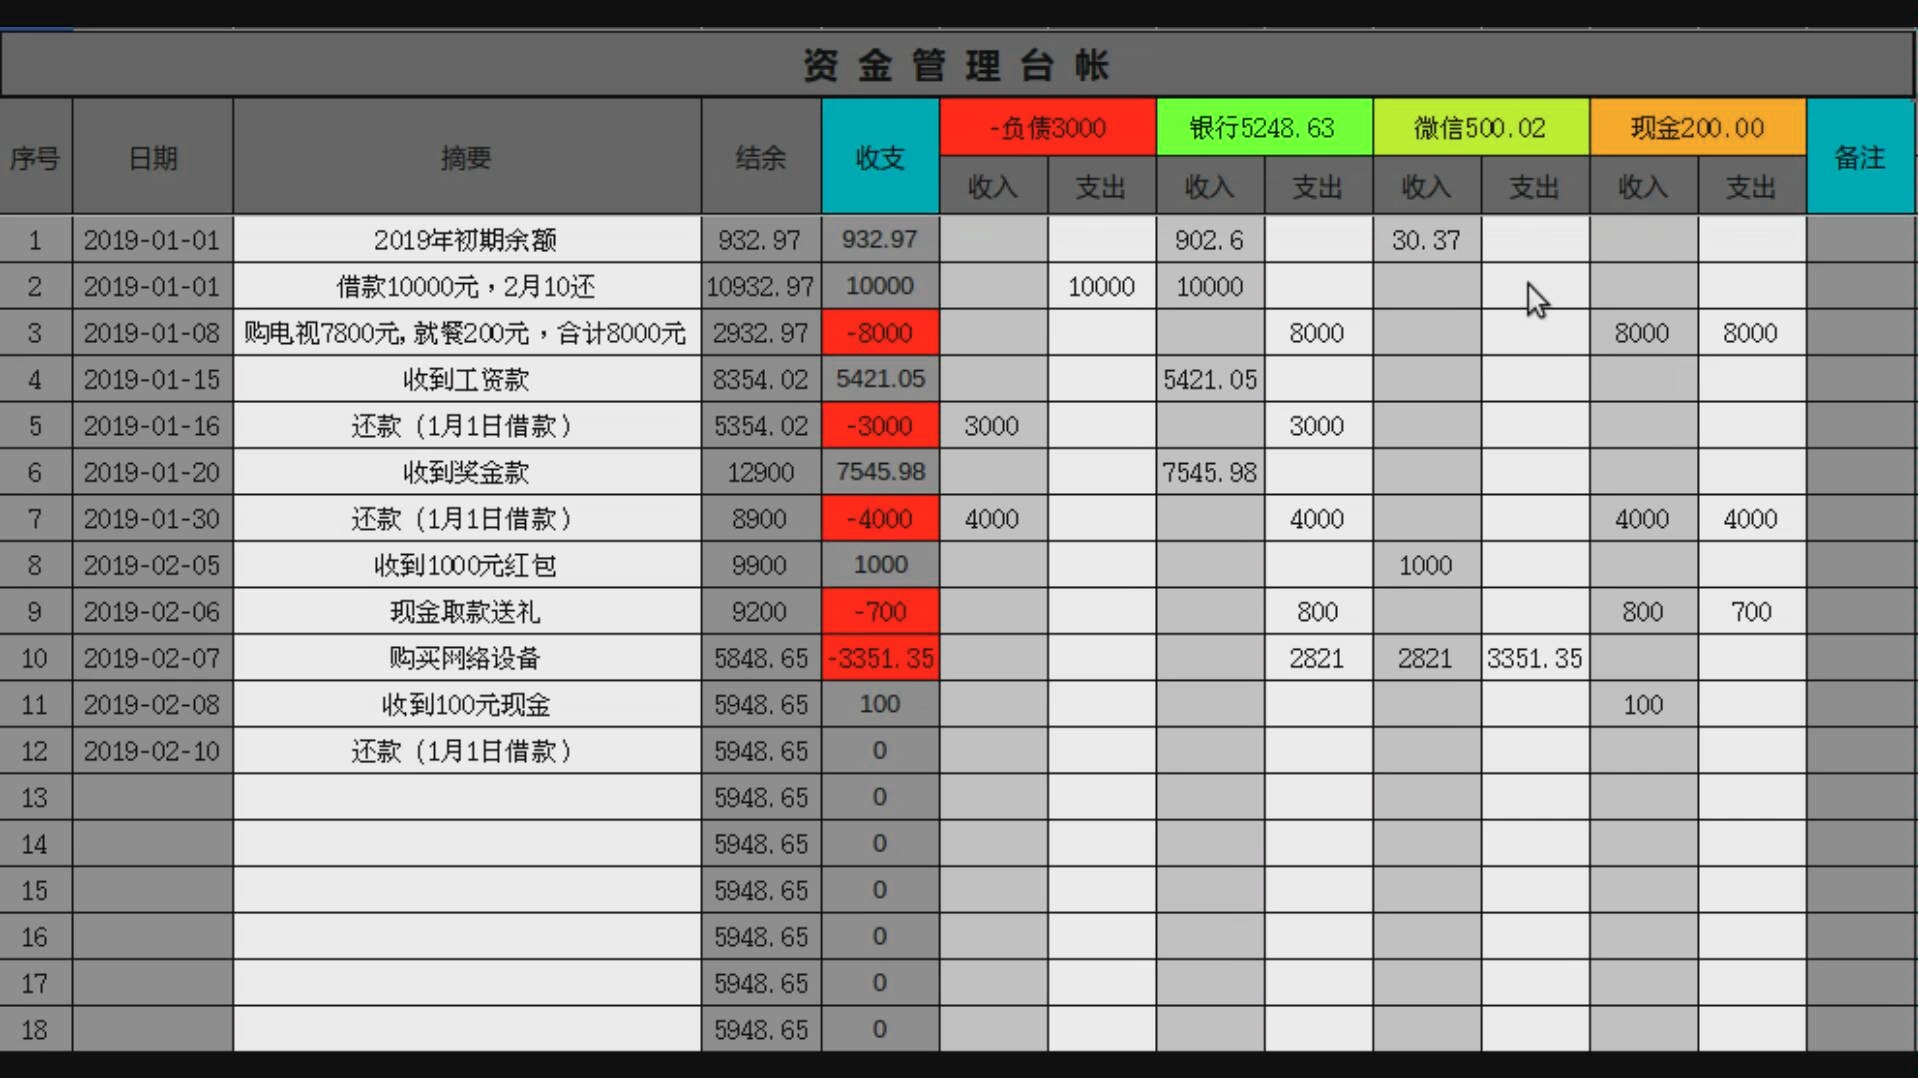This screenshot has width=1918, height=1078.
Task: Select the 现金取款送礼 summary cell
Action: [467, 612]
